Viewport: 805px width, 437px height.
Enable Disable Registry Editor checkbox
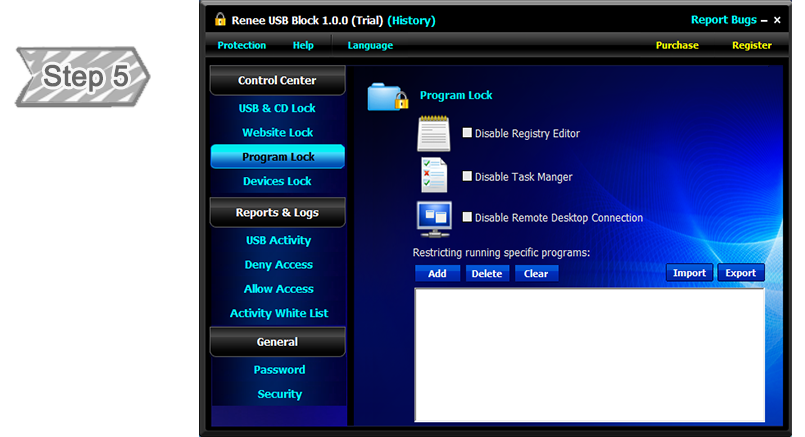[x=467, y=133]
